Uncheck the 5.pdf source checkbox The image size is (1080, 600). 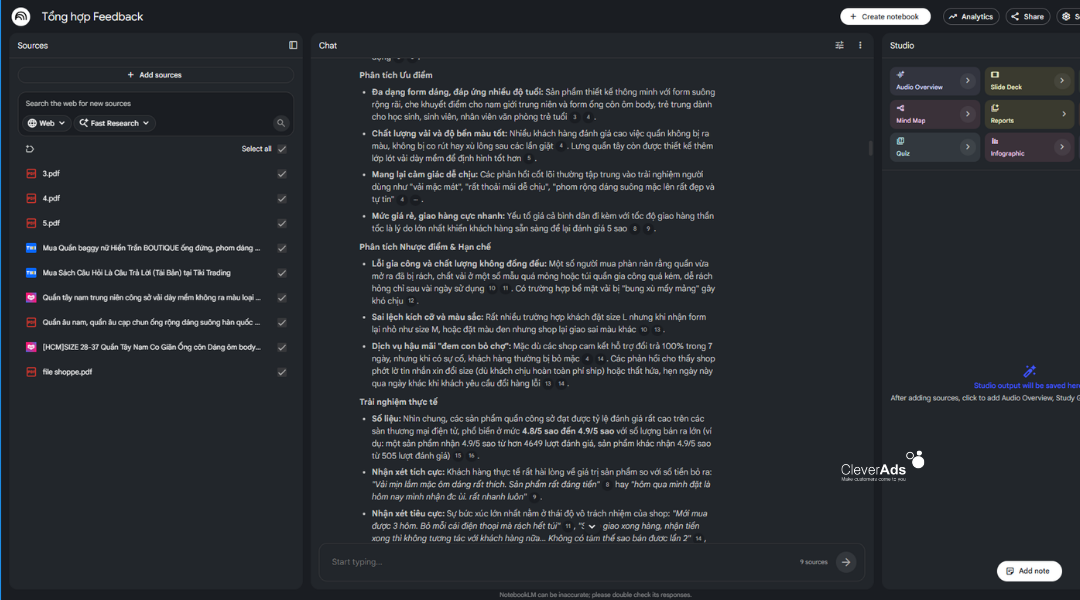[282, 223]
